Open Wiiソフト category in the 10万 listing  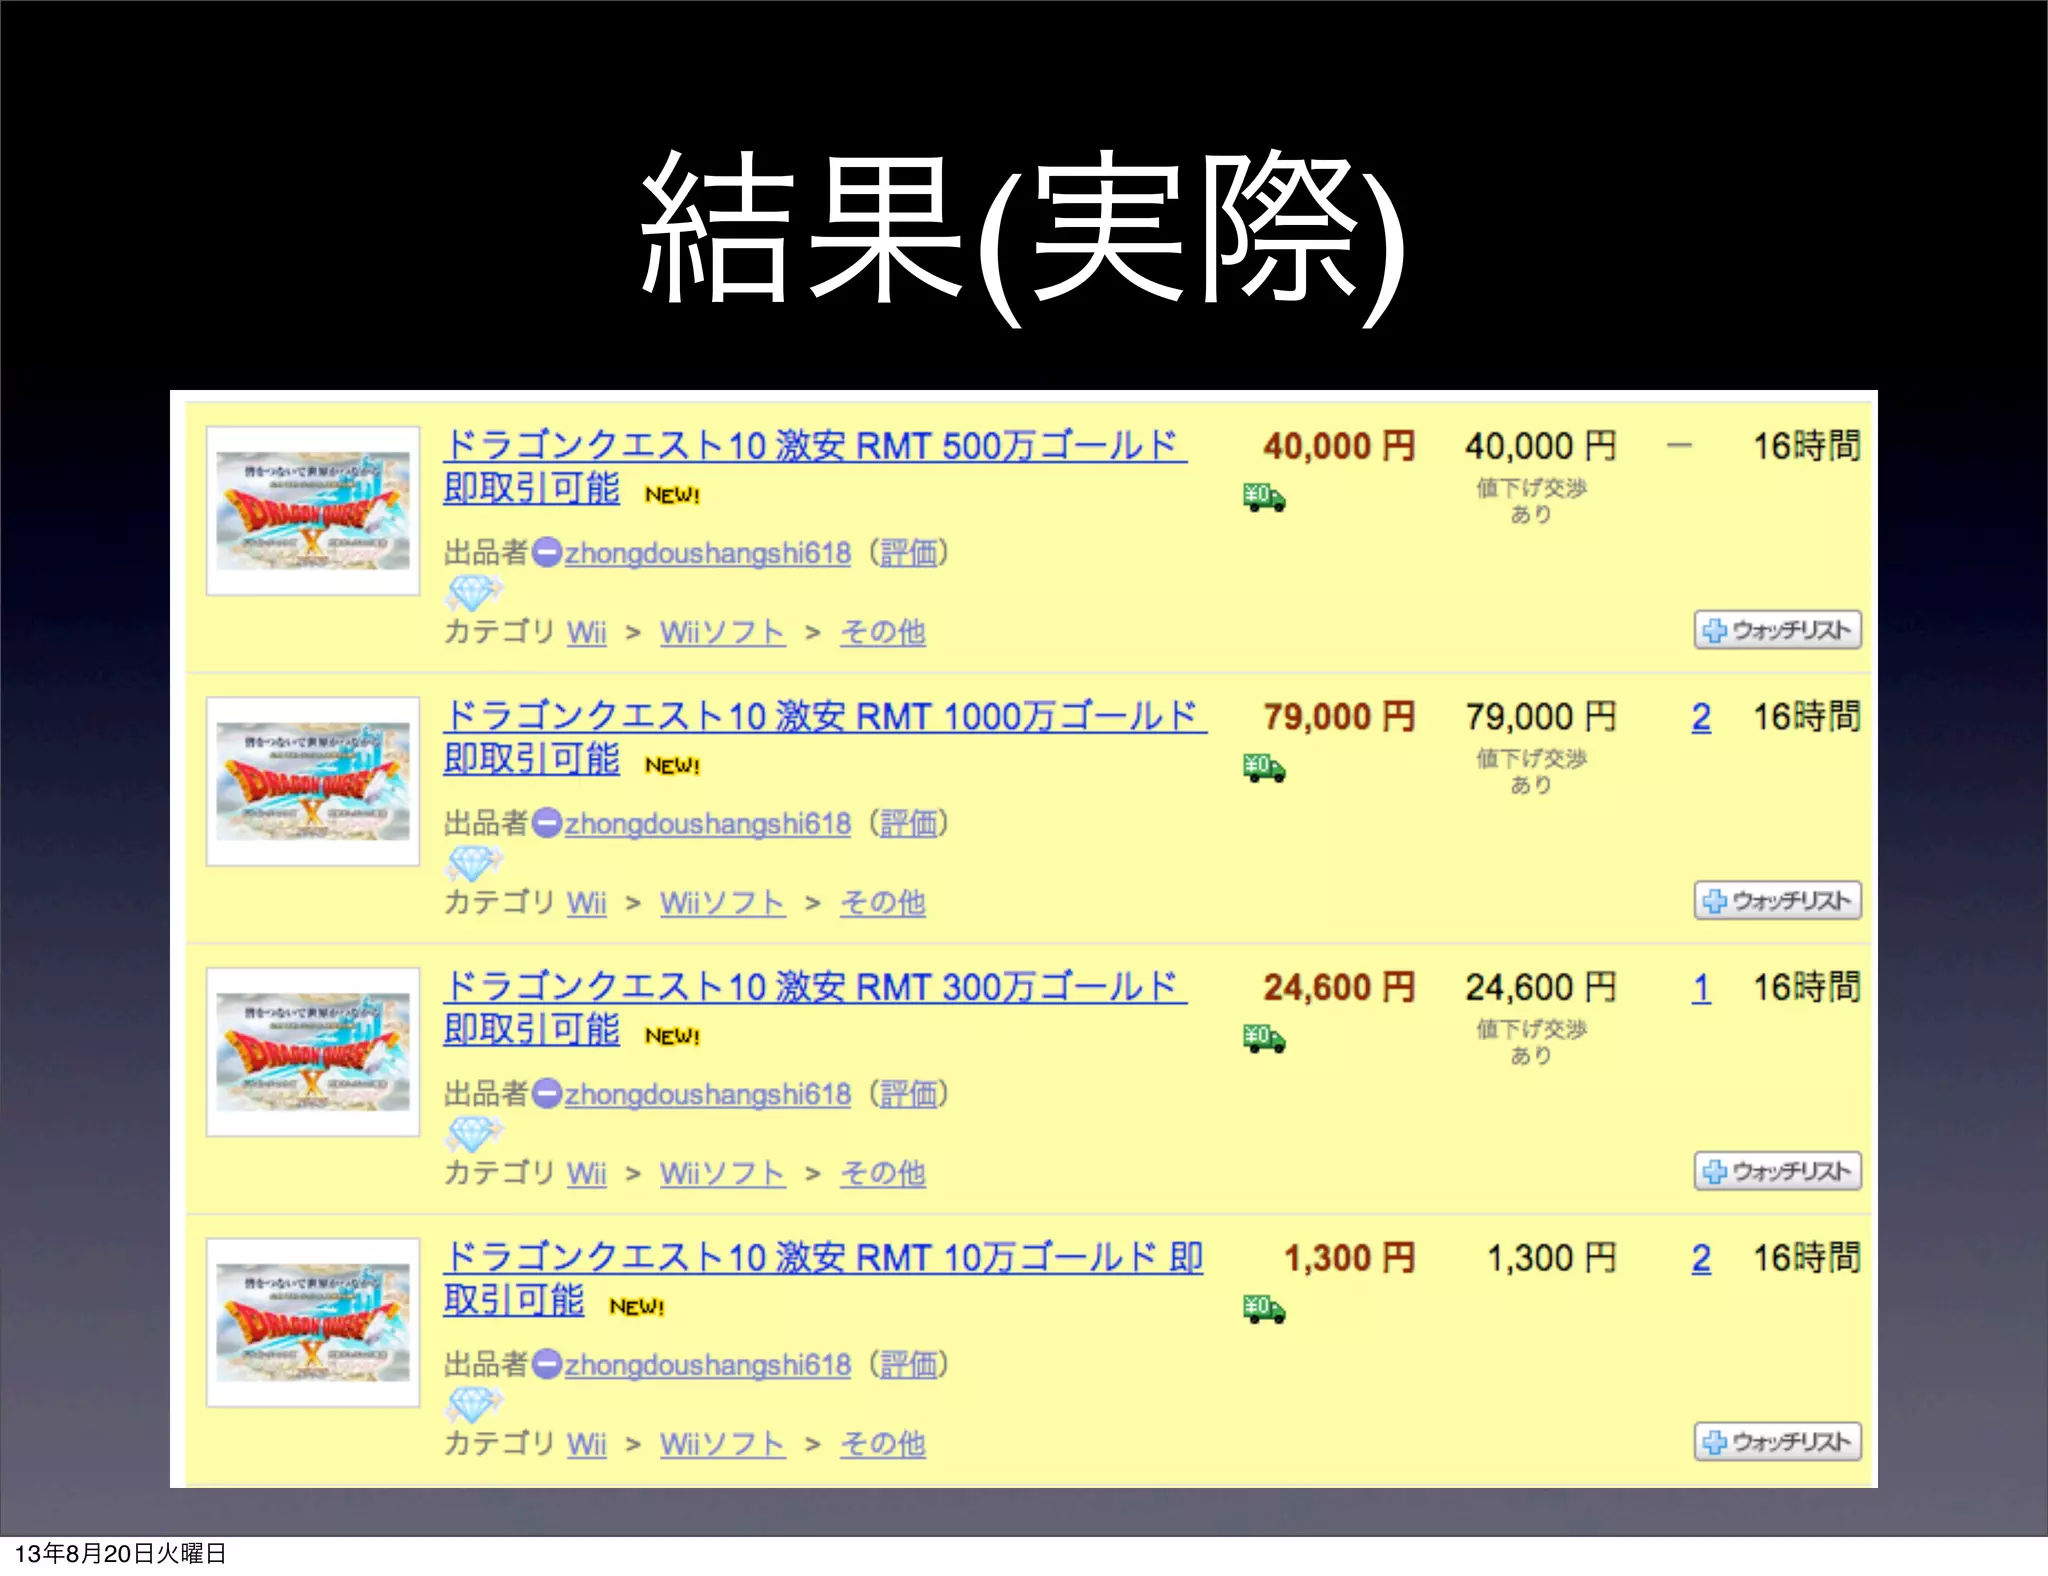[x=722, y=1444]
